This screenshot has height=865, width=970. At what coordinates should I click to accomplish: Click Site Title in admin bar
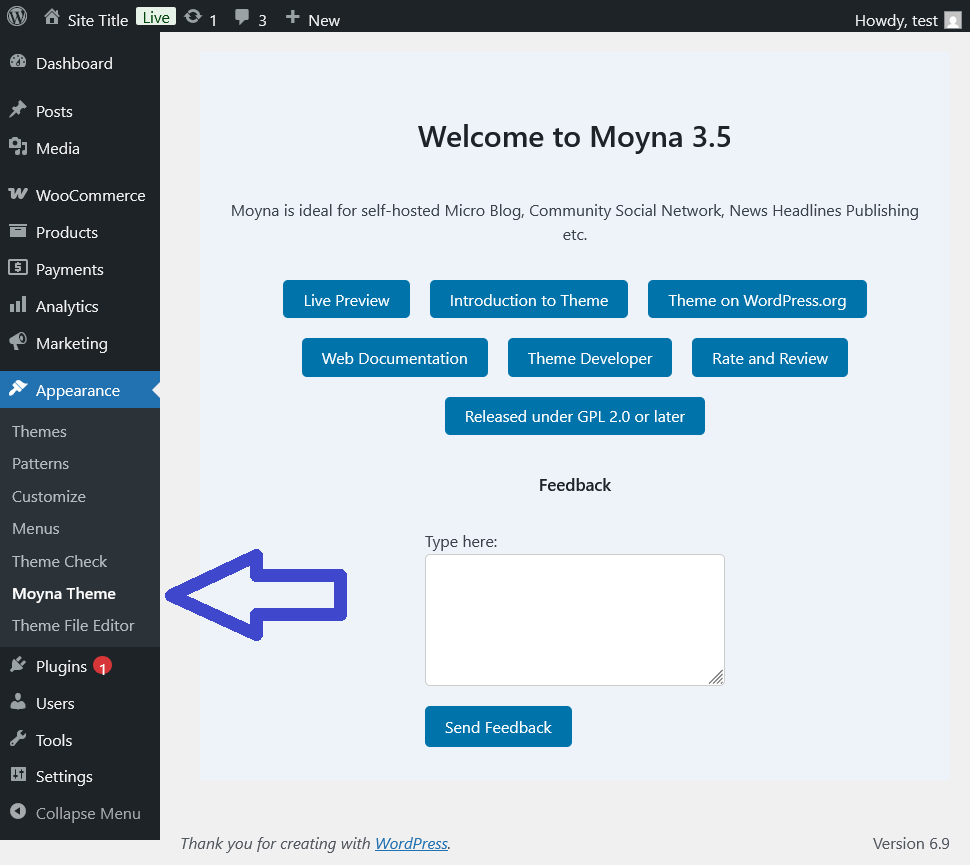(x=98, y=20)
